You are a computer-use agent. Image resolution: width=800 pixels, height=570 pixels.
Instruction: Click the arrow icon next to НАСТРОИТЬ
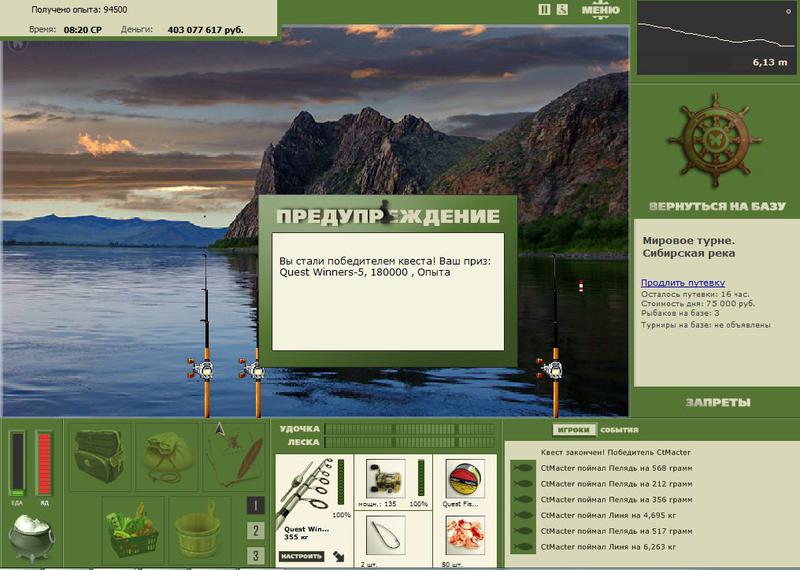click(x=338, y=556)
